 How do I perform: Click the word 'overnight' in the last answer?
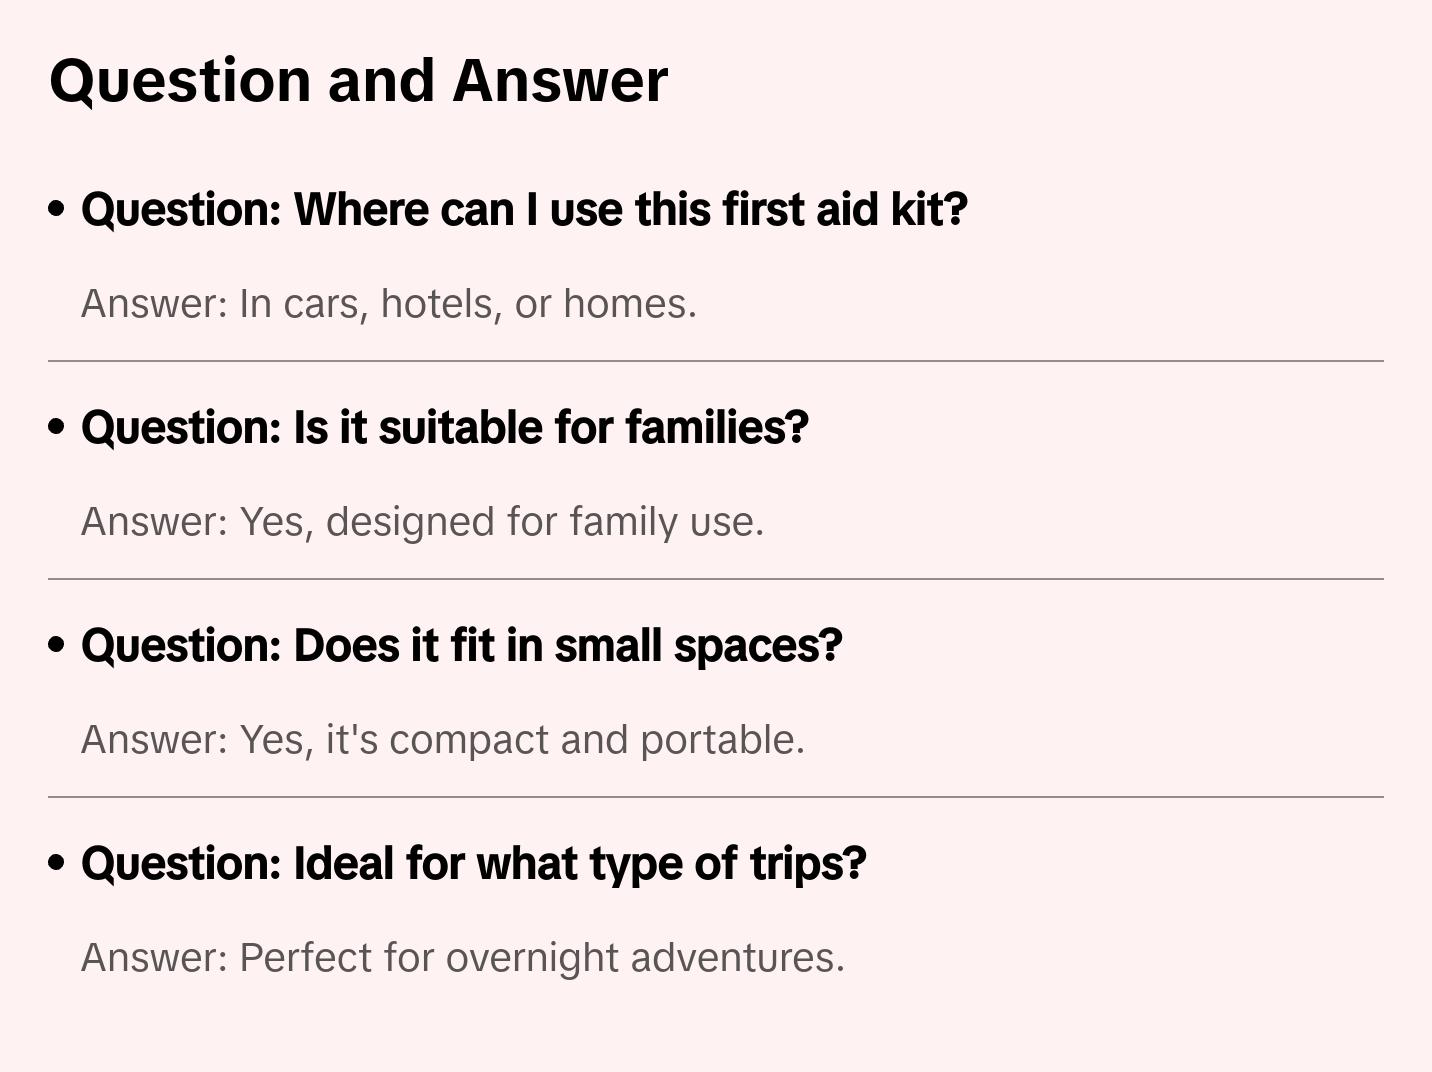point(533,958)
